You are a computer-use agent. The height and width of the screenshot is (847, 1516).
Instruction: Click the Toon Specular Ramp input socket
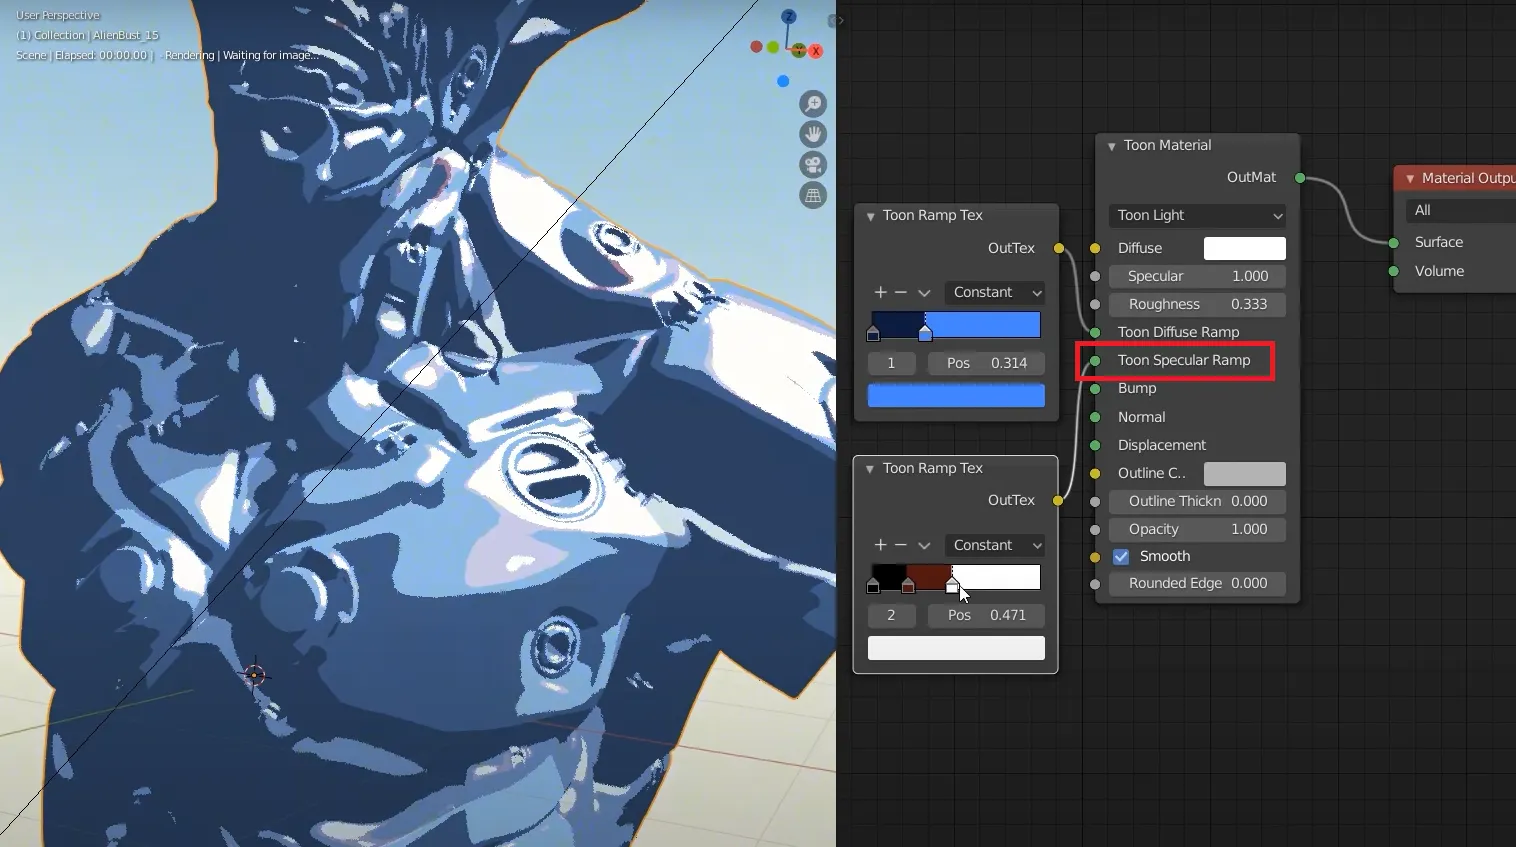[1095, 360]
